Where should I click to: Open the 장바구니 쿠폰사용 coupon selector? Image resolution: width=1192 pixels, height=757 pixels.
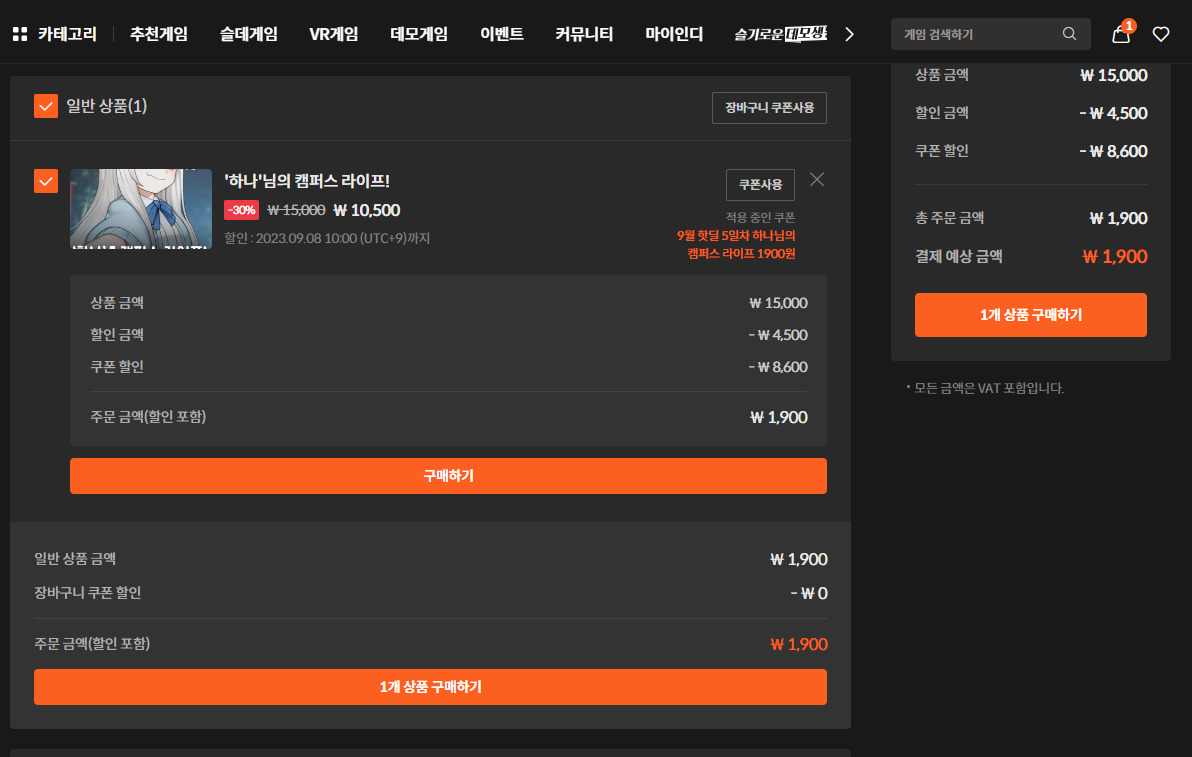click(769, 108)
